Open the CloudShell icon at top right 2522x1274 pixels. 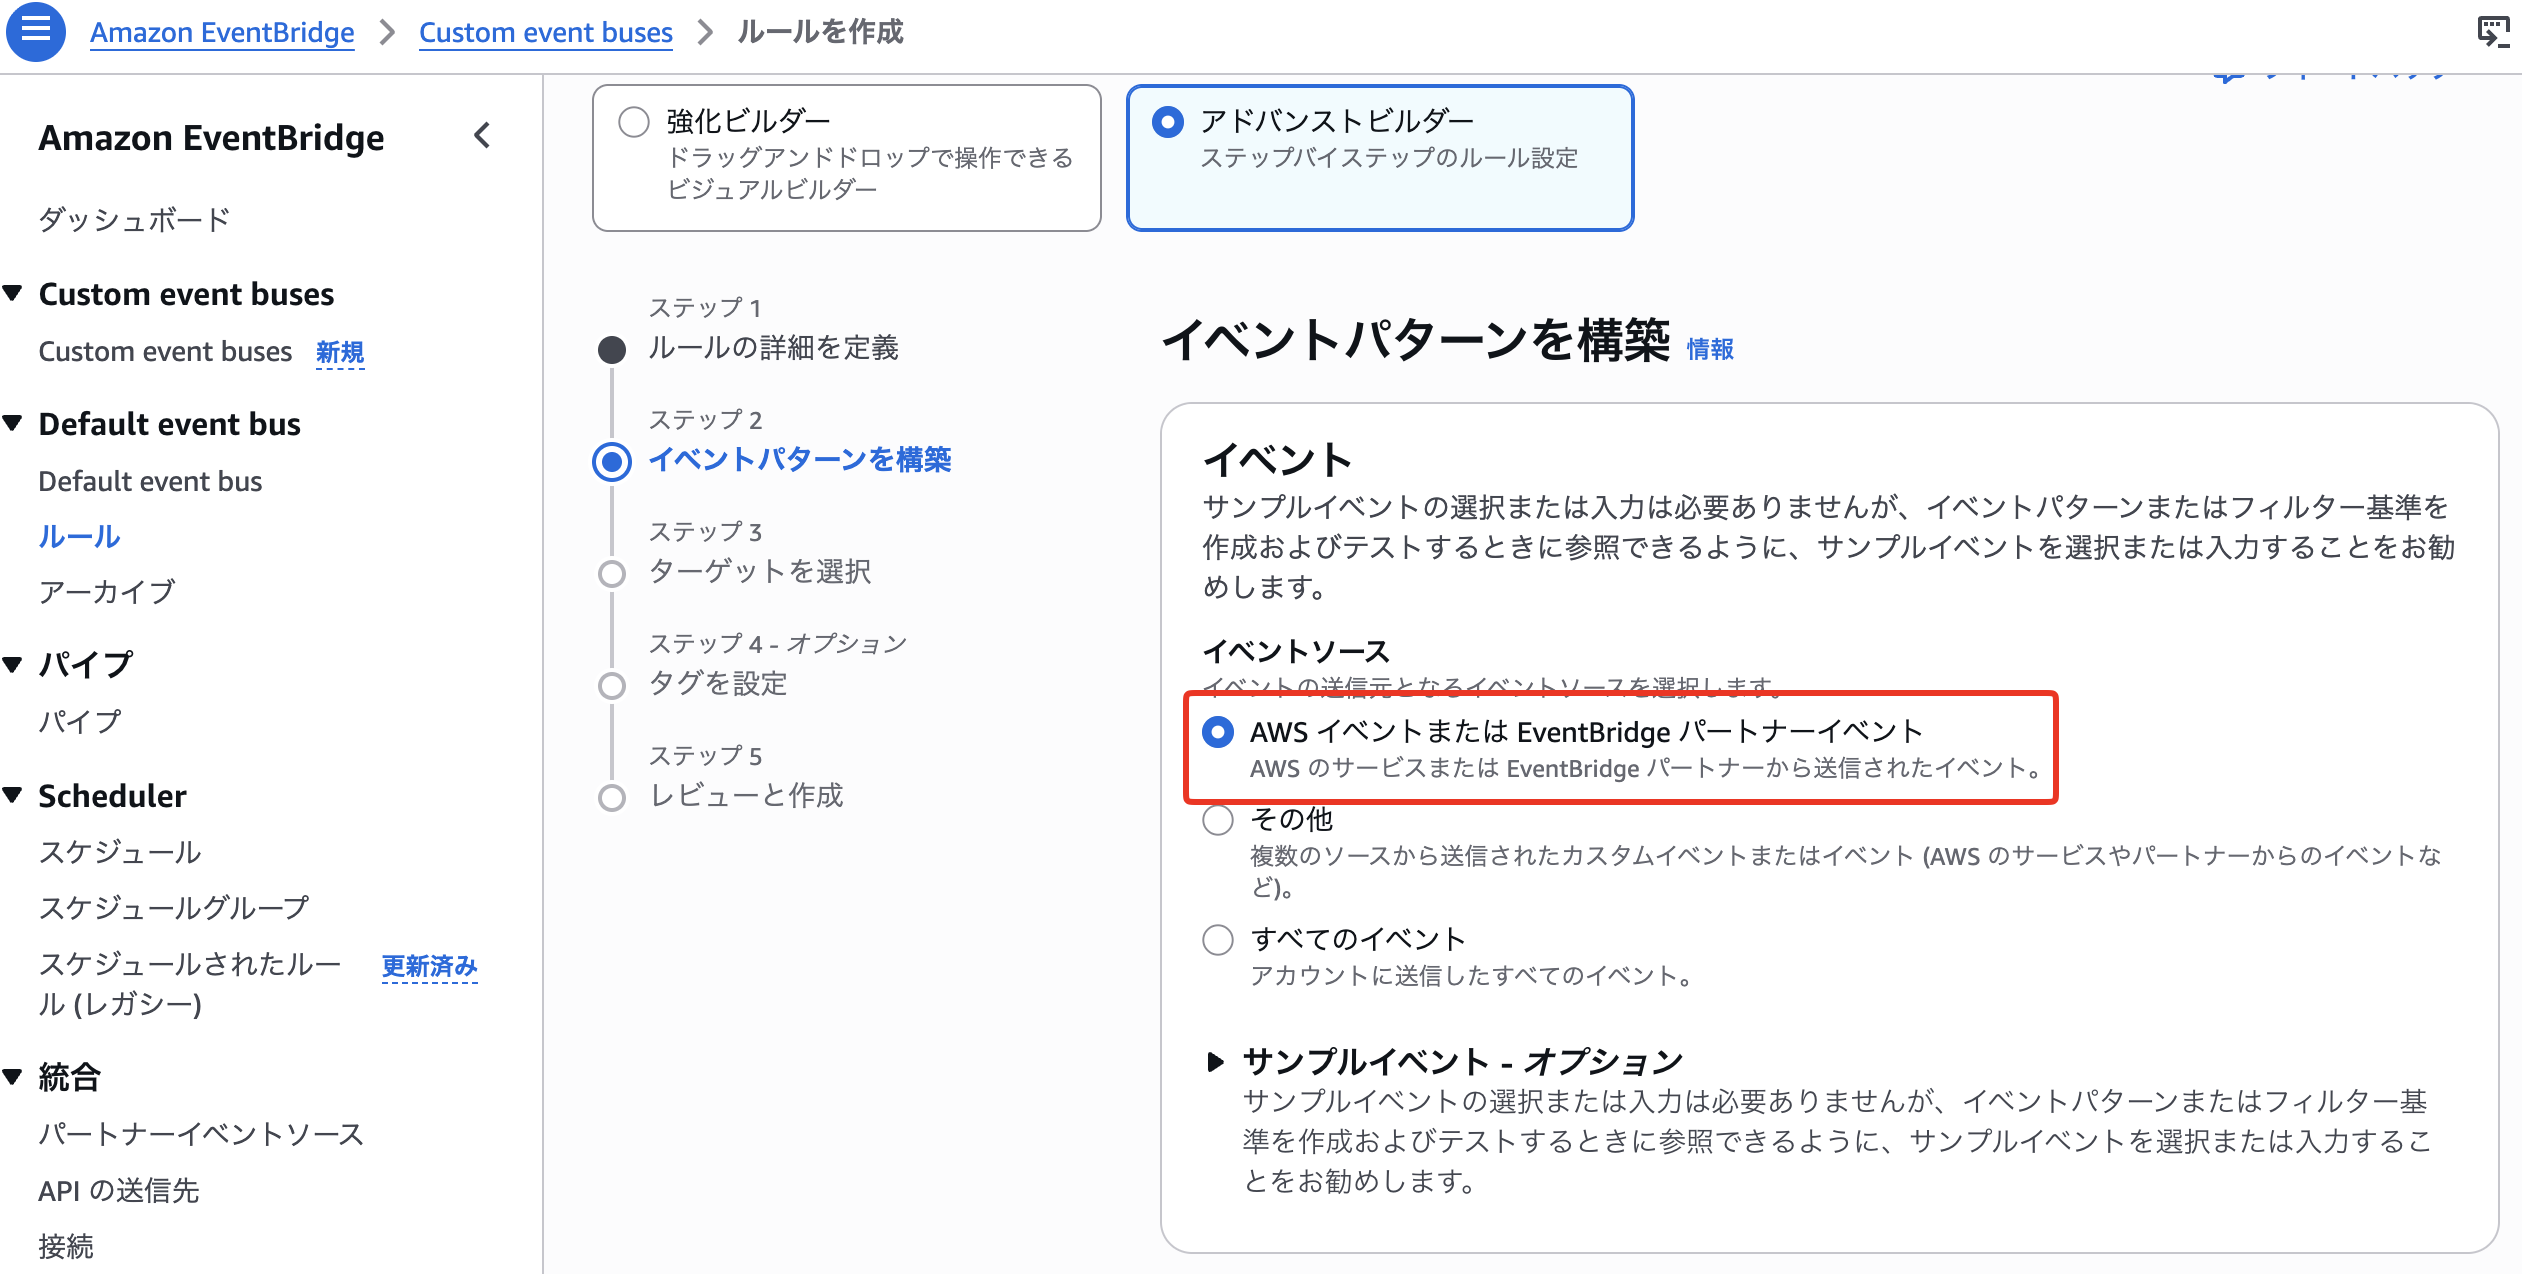pos(2493,32)
